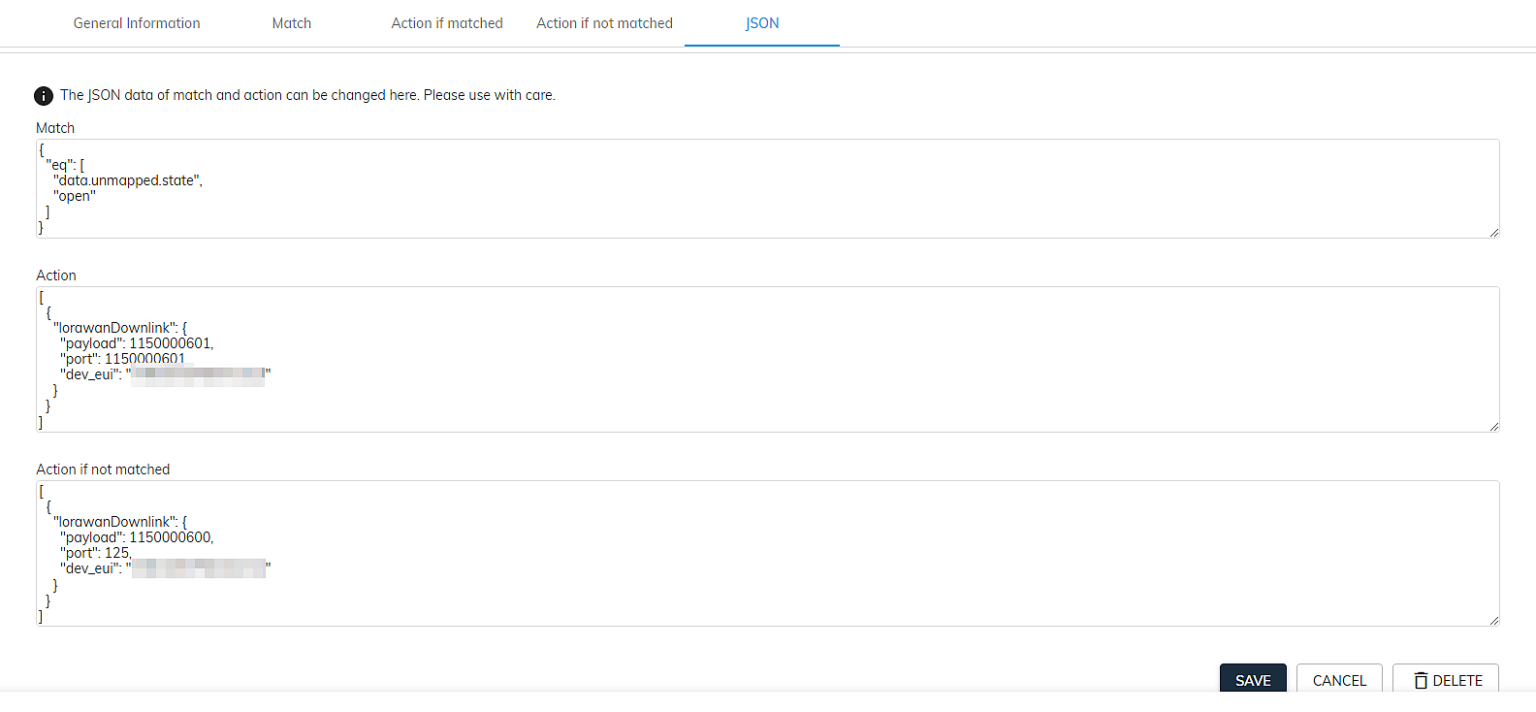Go to Action if not matched tab

[604, 23]
